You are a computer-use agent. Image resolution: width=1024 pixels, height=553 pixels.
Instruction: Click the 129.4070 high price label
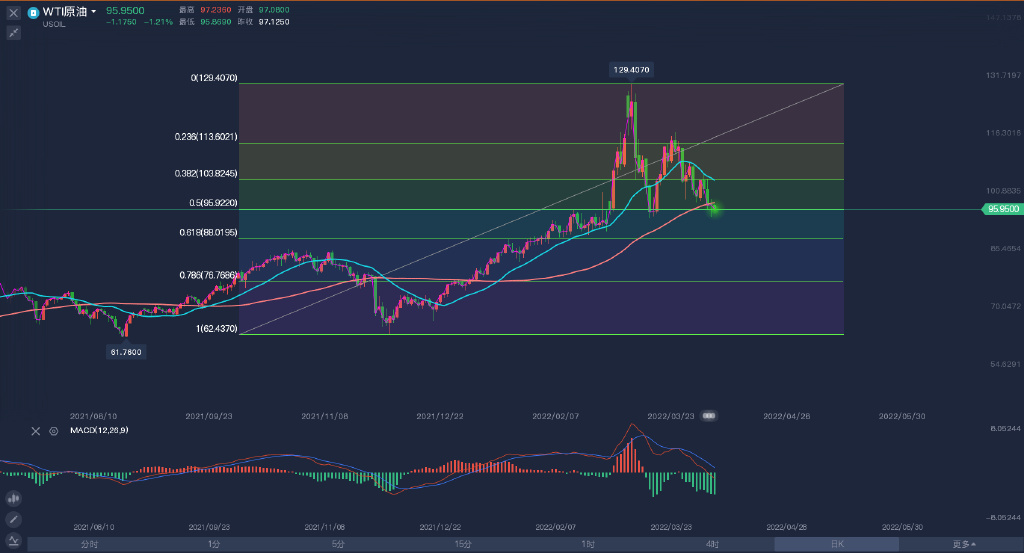click(631, 70)
